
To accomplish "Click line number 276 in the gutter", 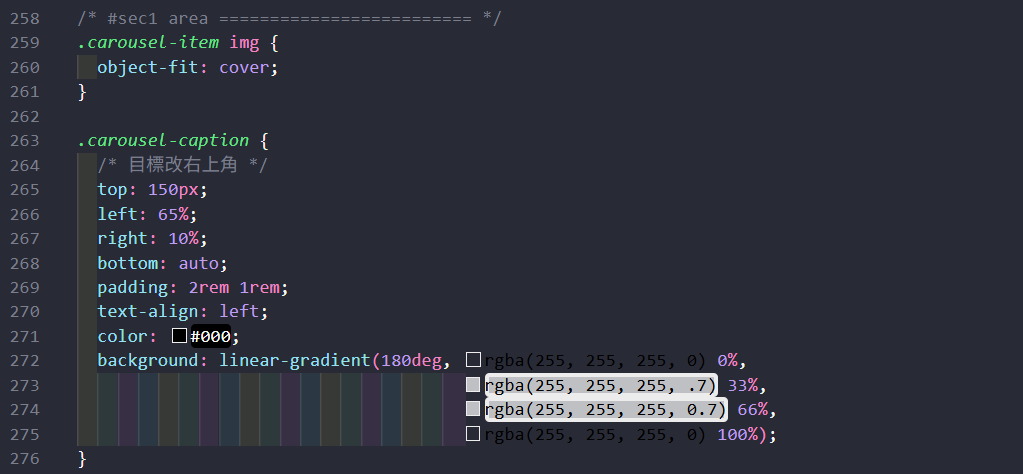I will click(24, 458).
